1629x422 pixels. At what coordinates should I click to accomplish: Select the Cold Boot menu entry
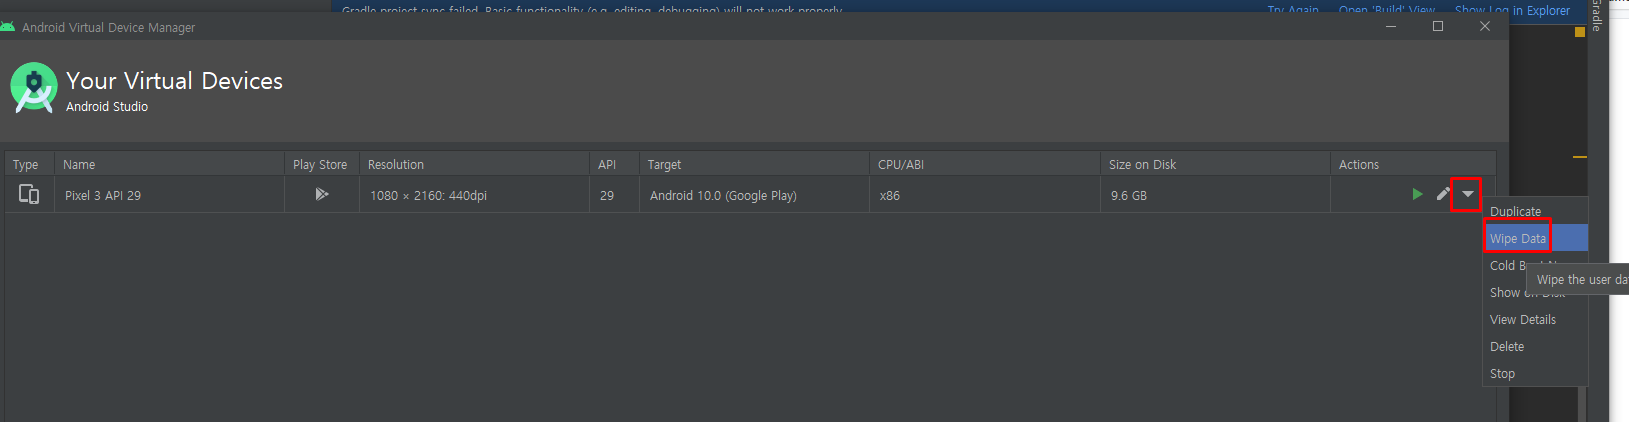tap(1506, 265)
